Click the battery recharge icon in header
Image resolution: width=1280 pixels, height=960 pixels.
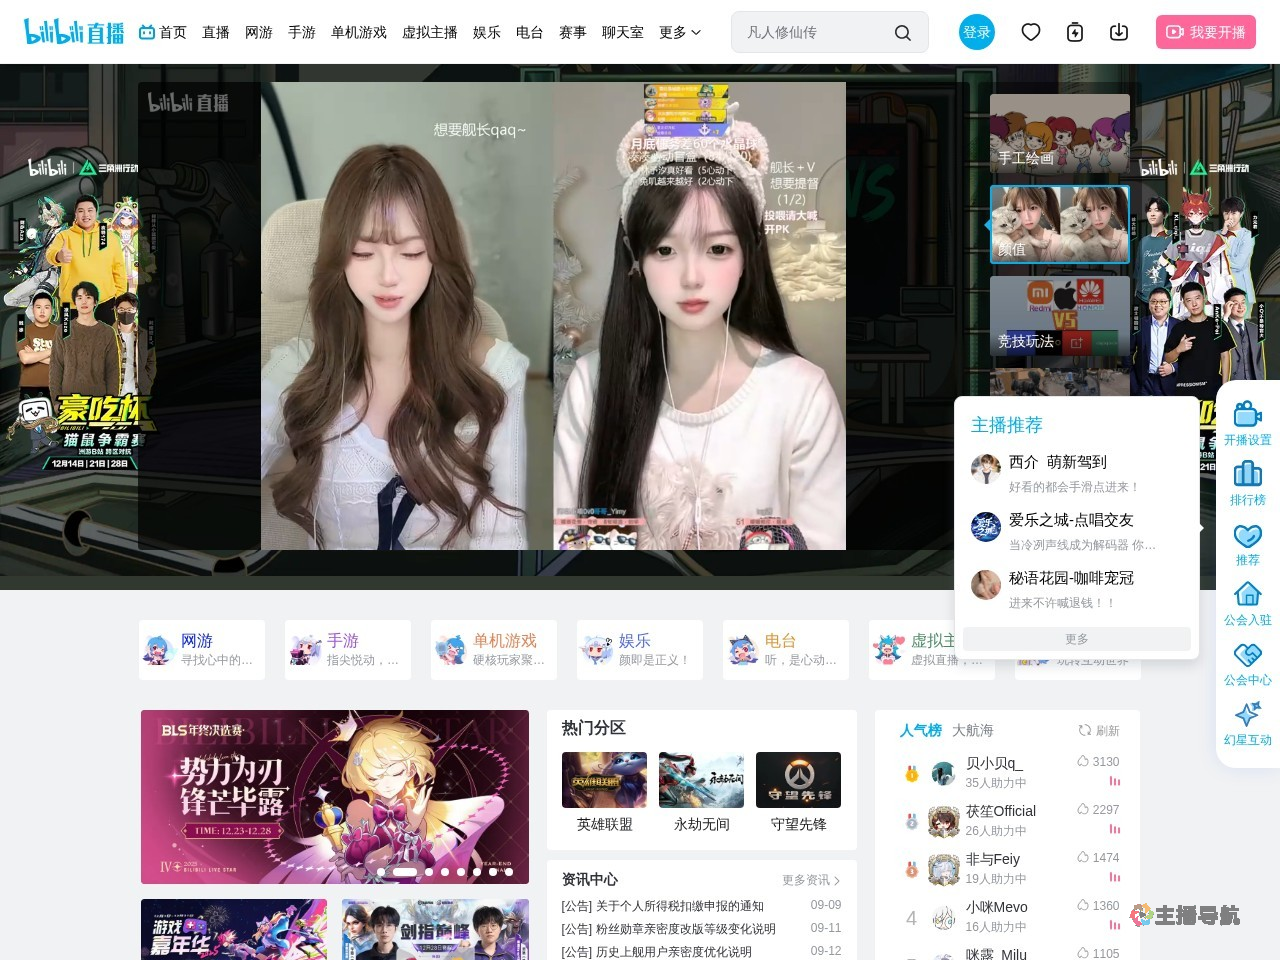tap(1075, 32)
